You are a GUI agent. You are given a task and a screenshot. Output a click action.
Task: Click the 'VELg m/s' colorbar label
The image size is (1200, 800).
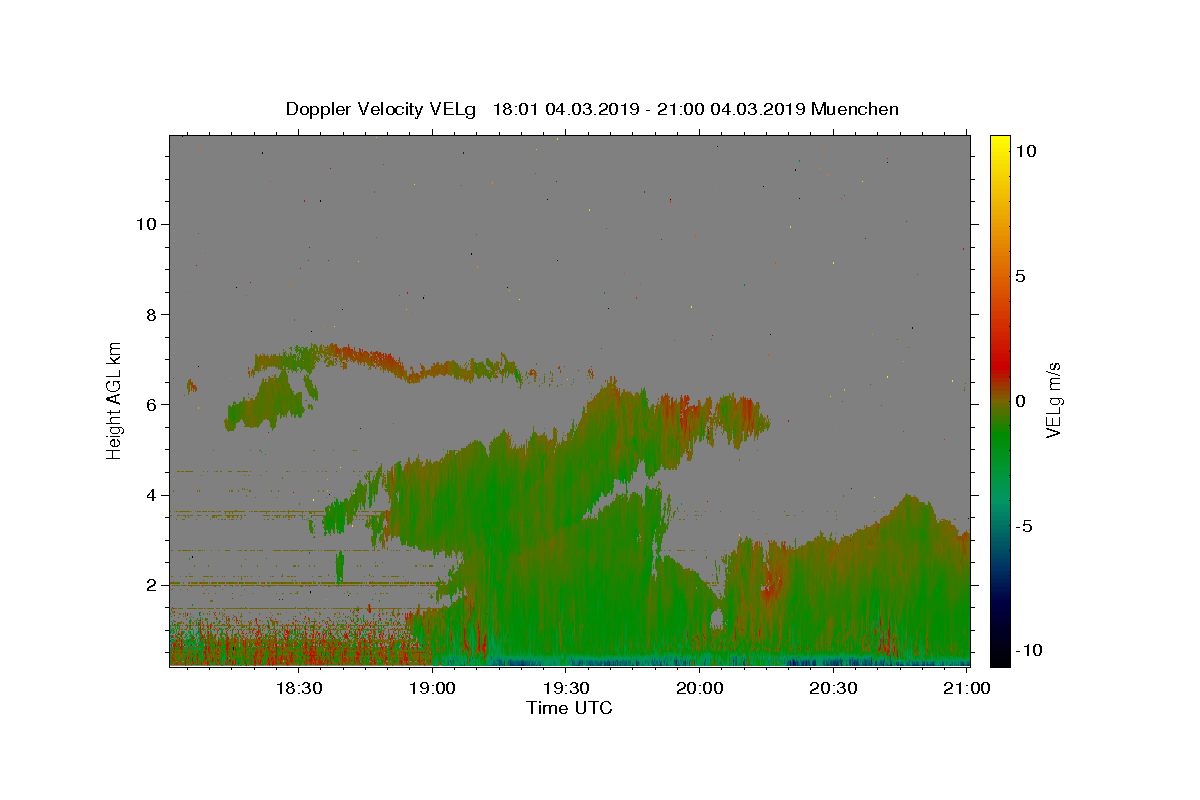coord(1052,400)
